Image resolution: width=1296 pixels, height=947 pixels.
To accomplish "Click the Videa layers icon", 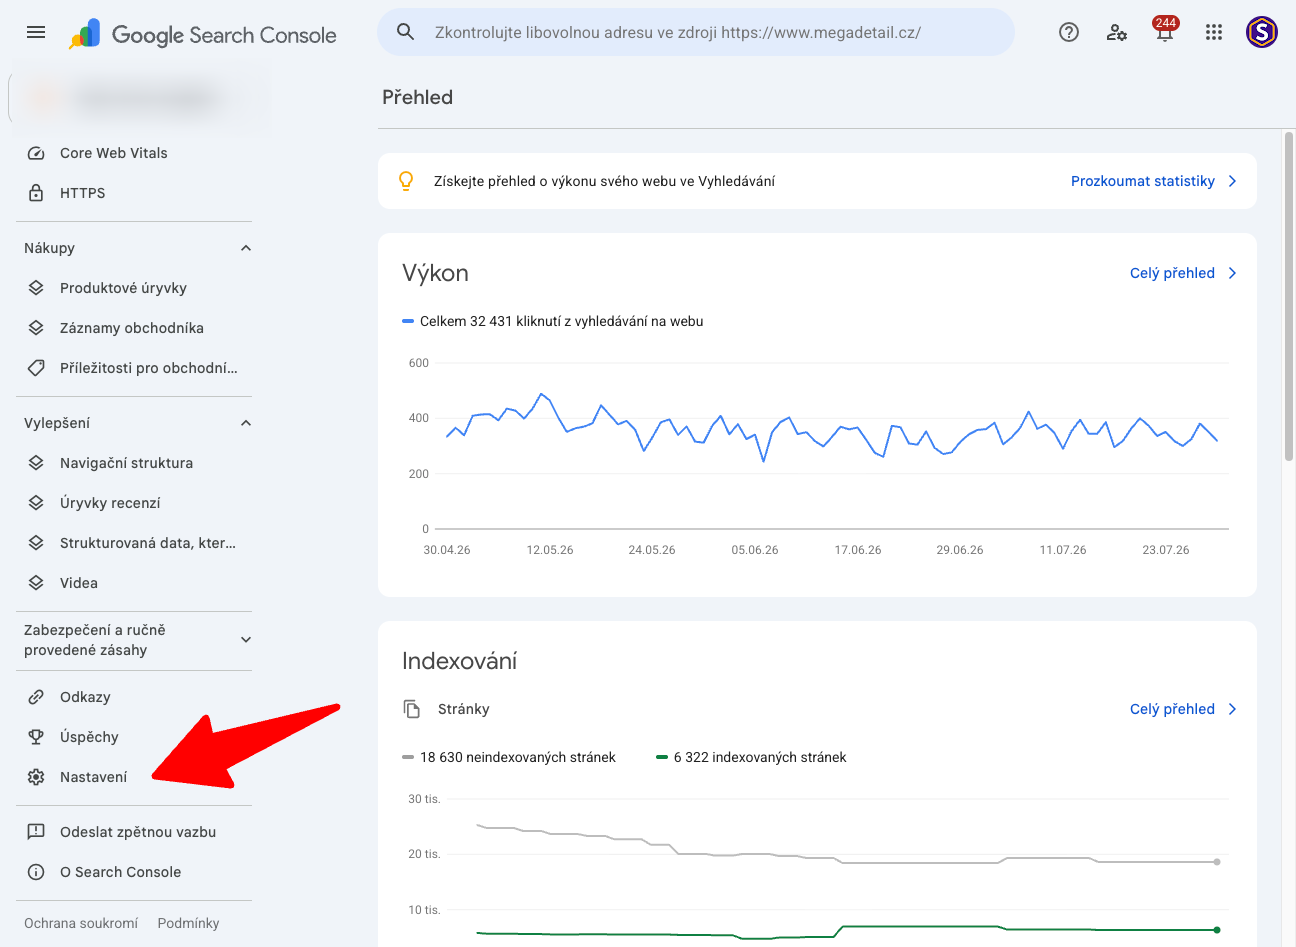I will (x=36, y=583).
